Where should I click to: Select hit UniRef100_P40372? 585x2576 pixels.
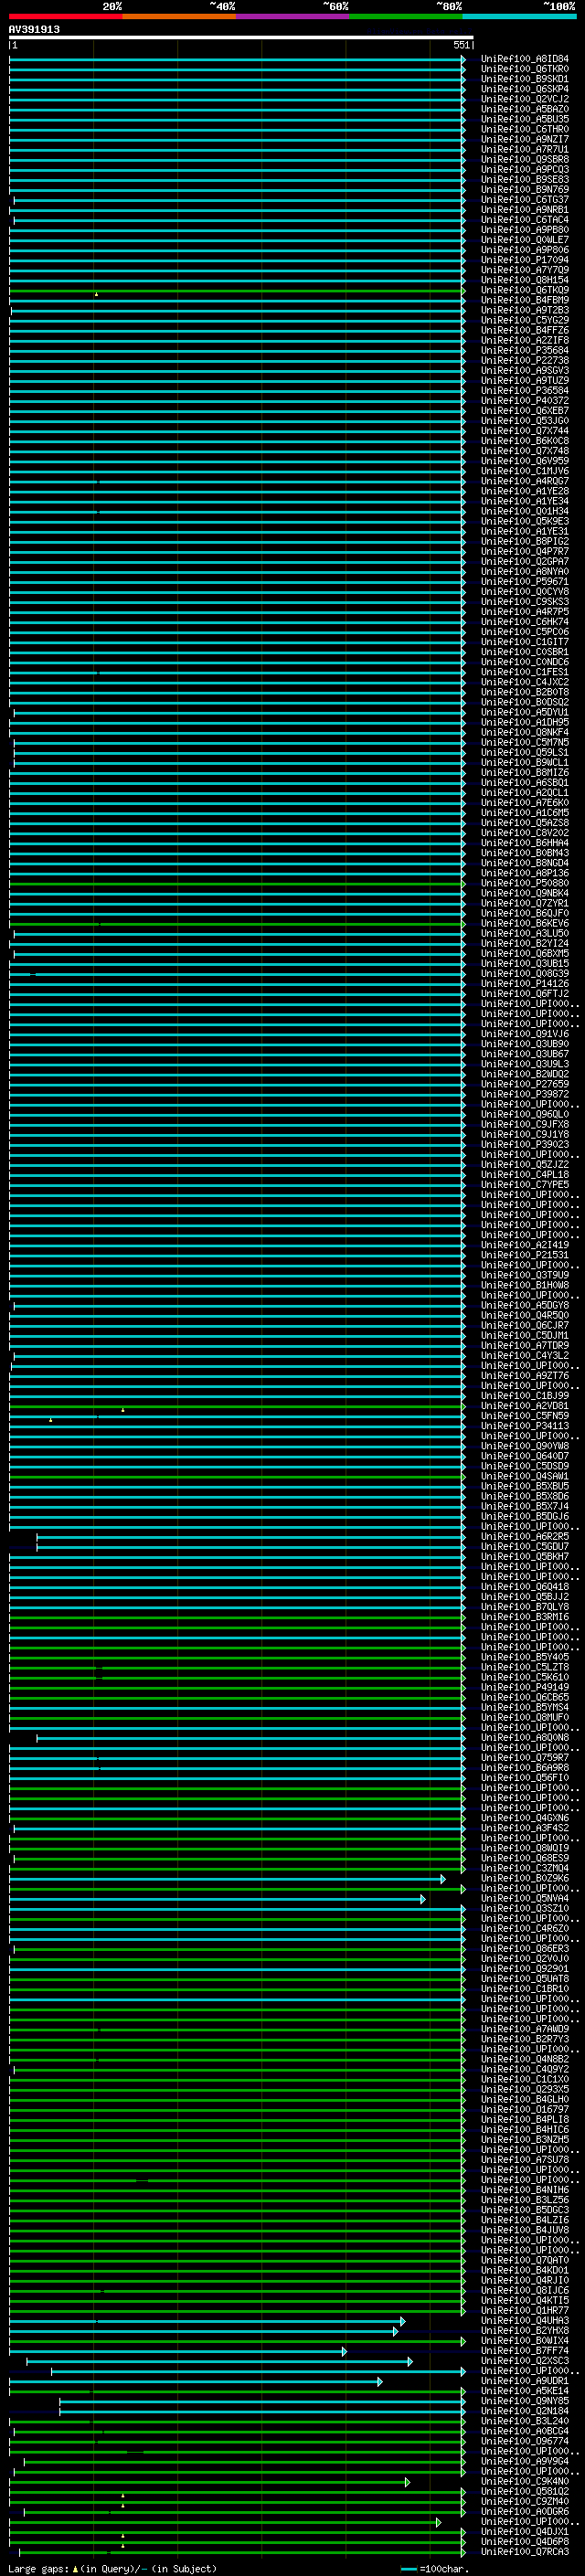tap(524, 401)
